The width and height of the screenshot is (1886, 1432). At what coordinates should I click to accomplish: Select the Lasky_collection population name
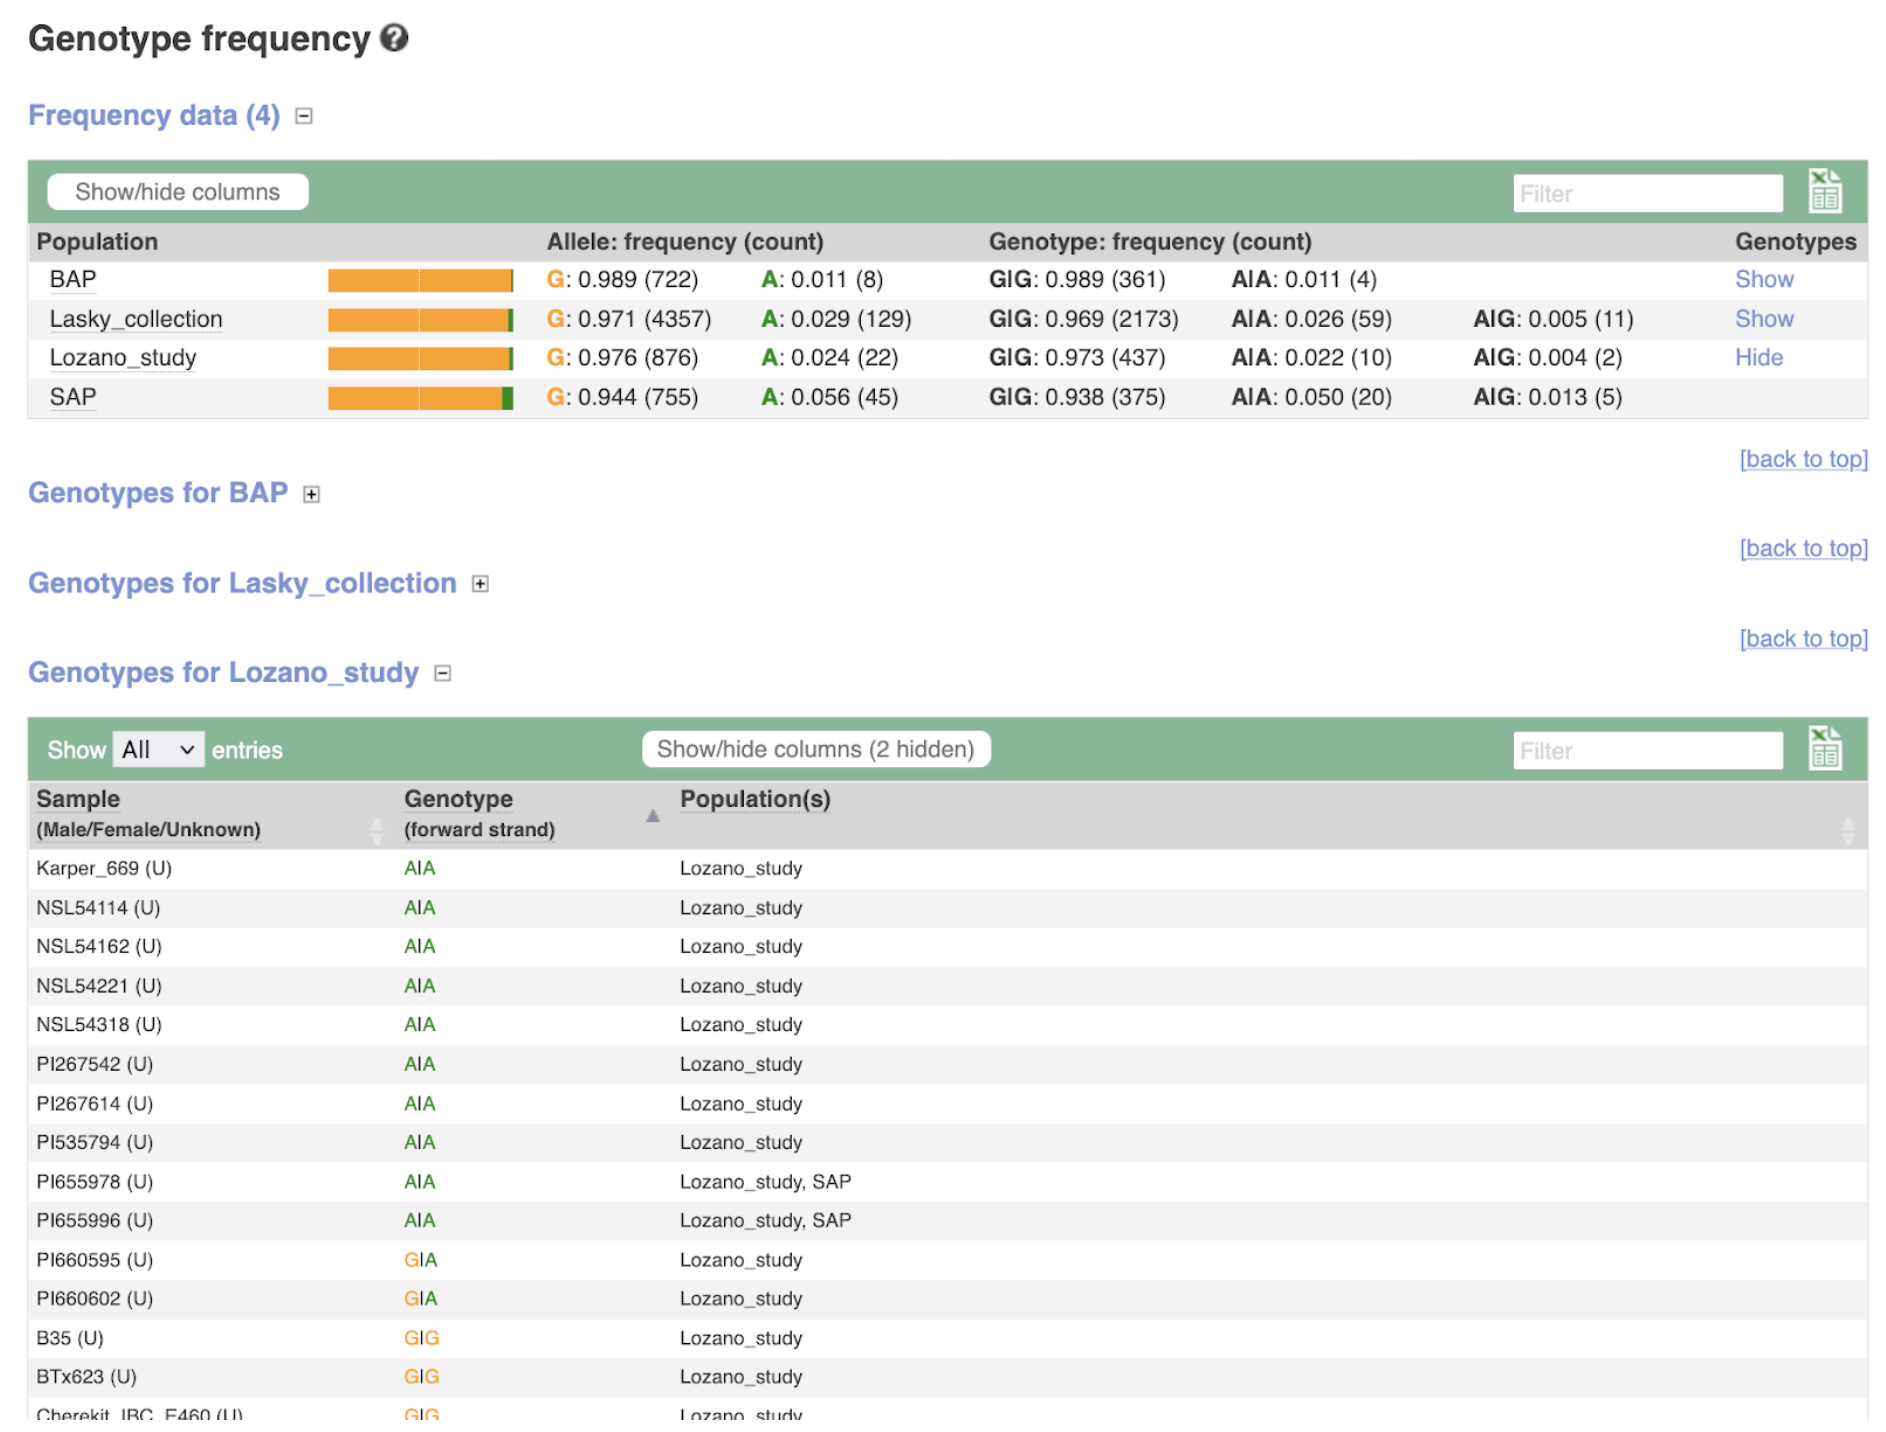(x=136, y=319)
